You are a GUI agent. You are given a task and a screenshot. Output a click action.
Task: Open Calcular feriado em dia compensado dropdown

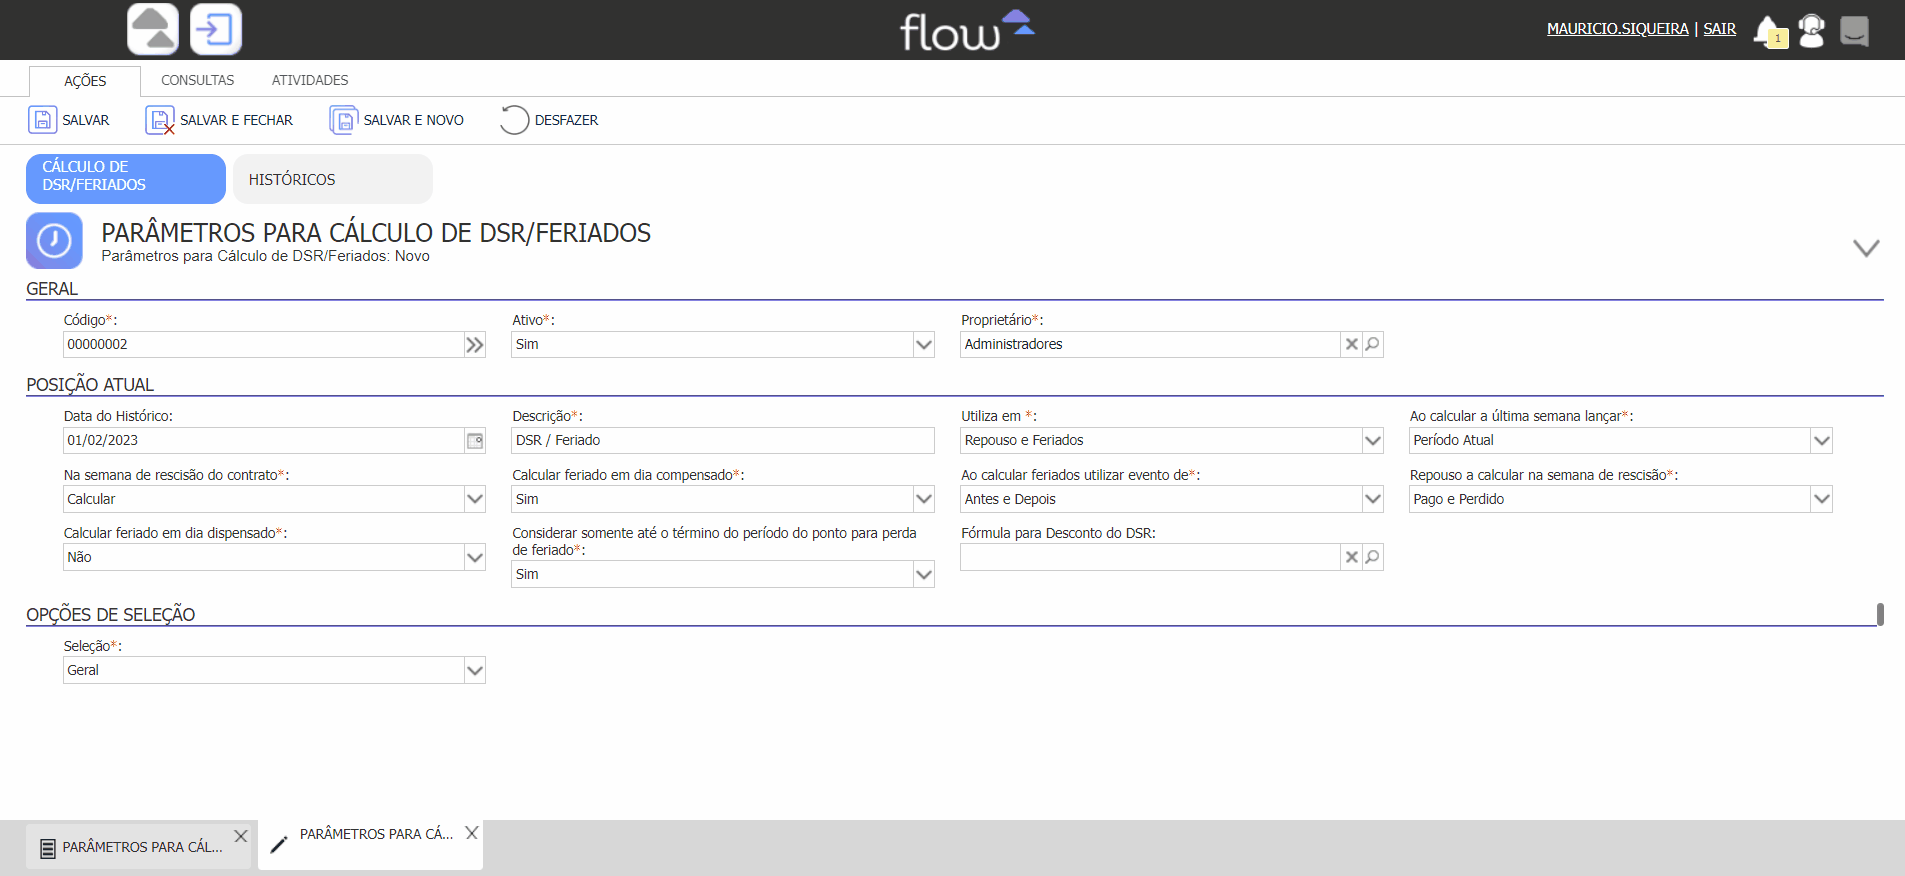923,499
